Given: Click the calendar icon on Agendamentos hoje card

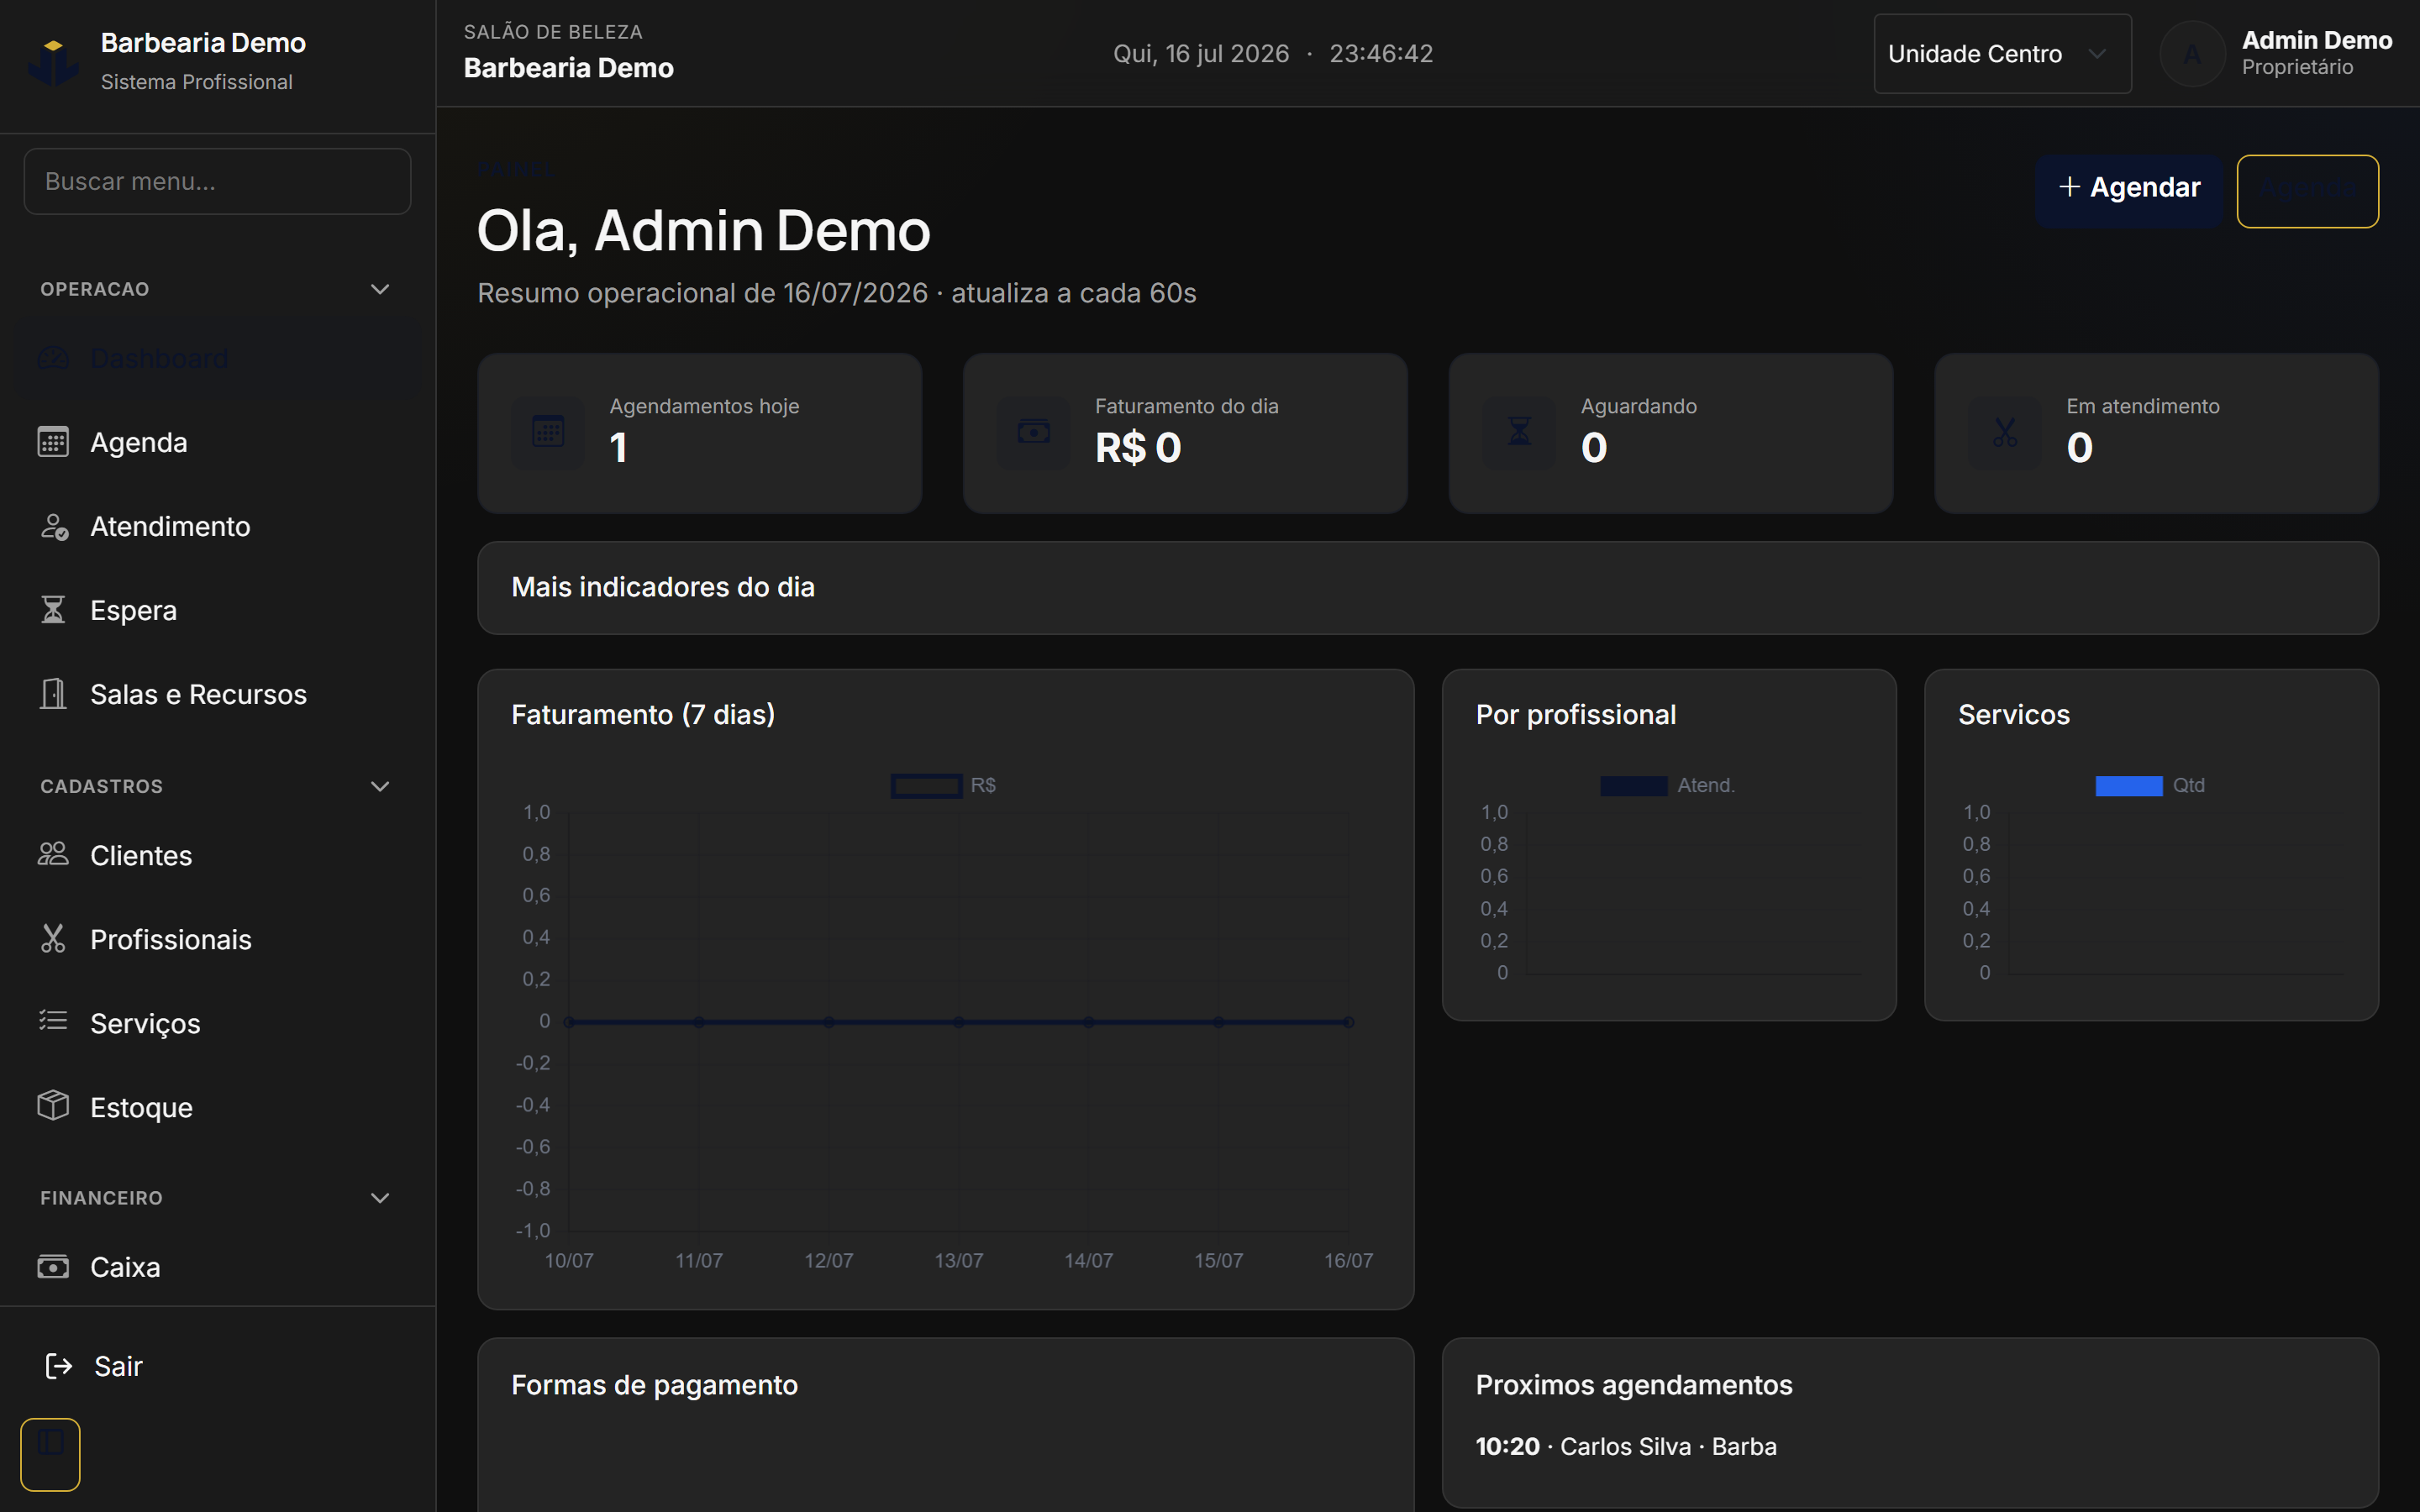Looking at the screenshot, I should point(548,432).
